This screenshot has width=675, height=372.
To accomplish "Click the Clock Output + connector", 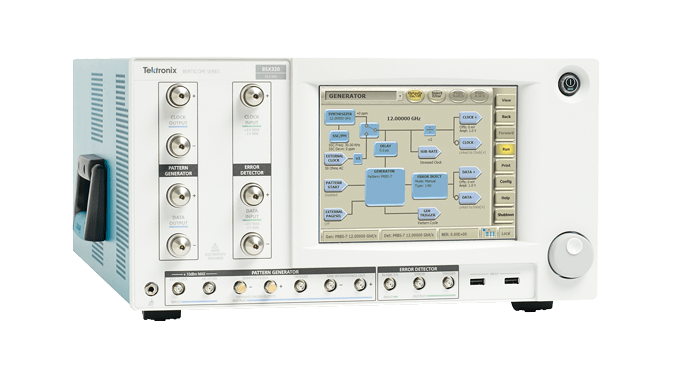I will [x=178, y=96].
